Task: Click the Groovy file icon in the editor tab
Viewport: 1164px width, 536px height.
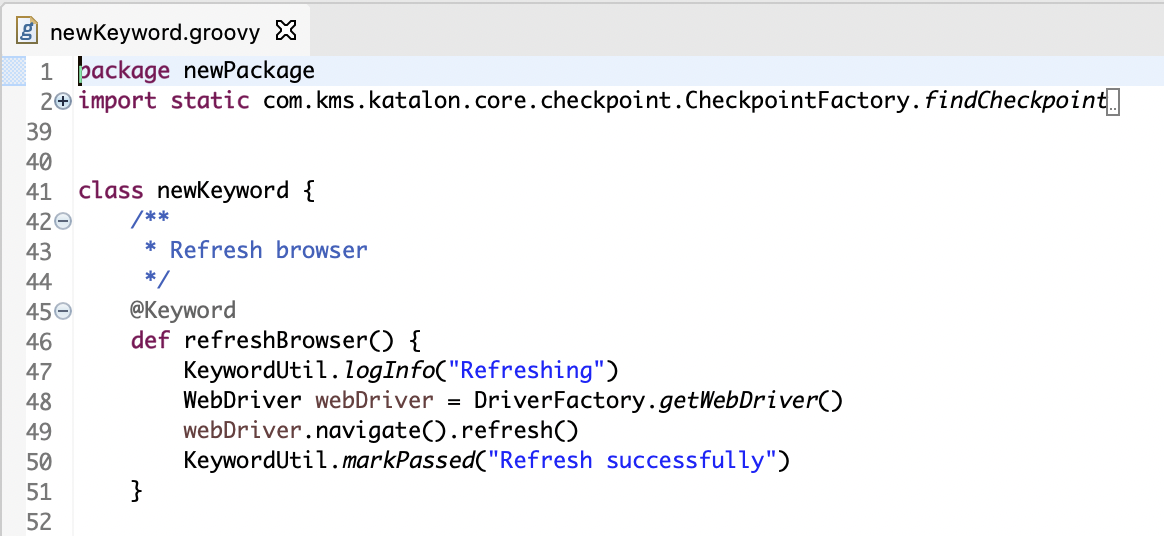Action: [28, 31]
